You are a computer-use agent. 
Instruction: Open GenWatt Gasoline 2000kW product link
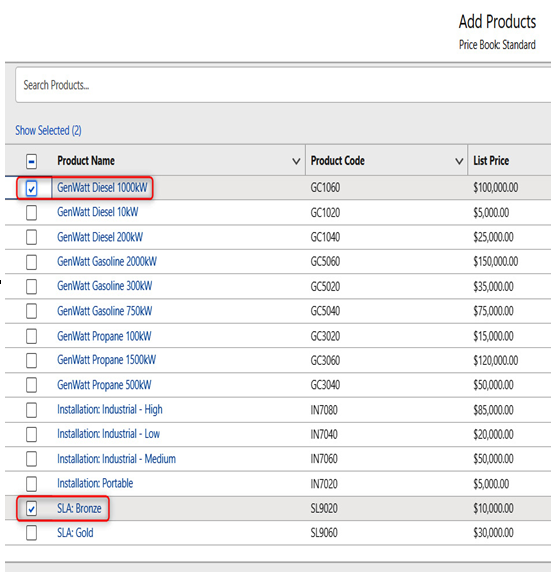107,261
